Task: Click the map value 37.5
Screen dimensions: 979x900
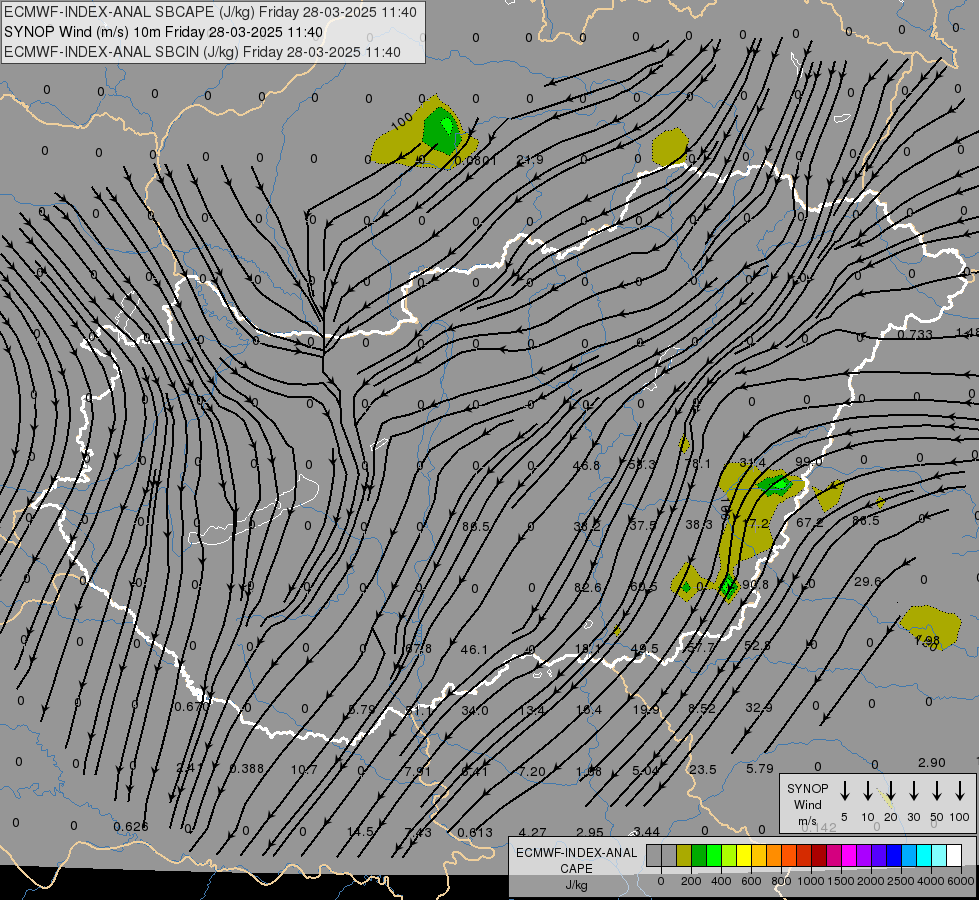Action: point(642,525)
